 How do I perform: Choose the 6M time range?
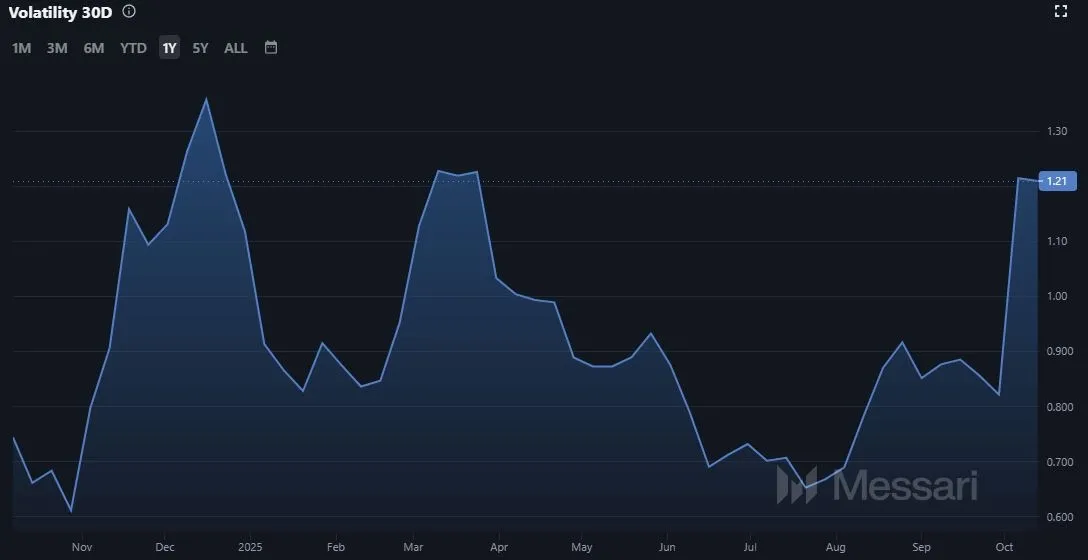tap(94, 48)
